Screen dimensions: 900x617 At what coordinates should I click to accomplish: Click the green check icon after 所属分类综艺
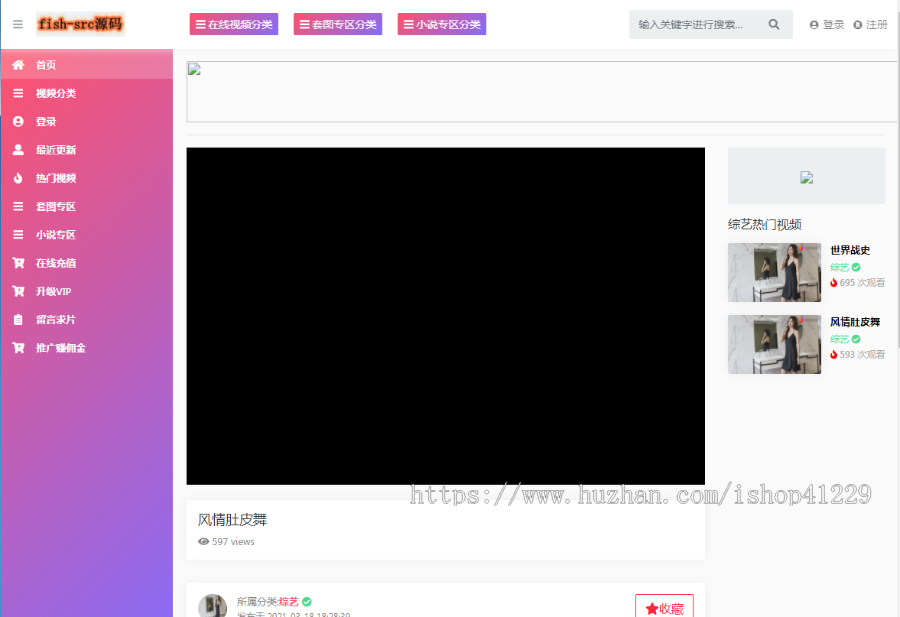tap(307, 602)
